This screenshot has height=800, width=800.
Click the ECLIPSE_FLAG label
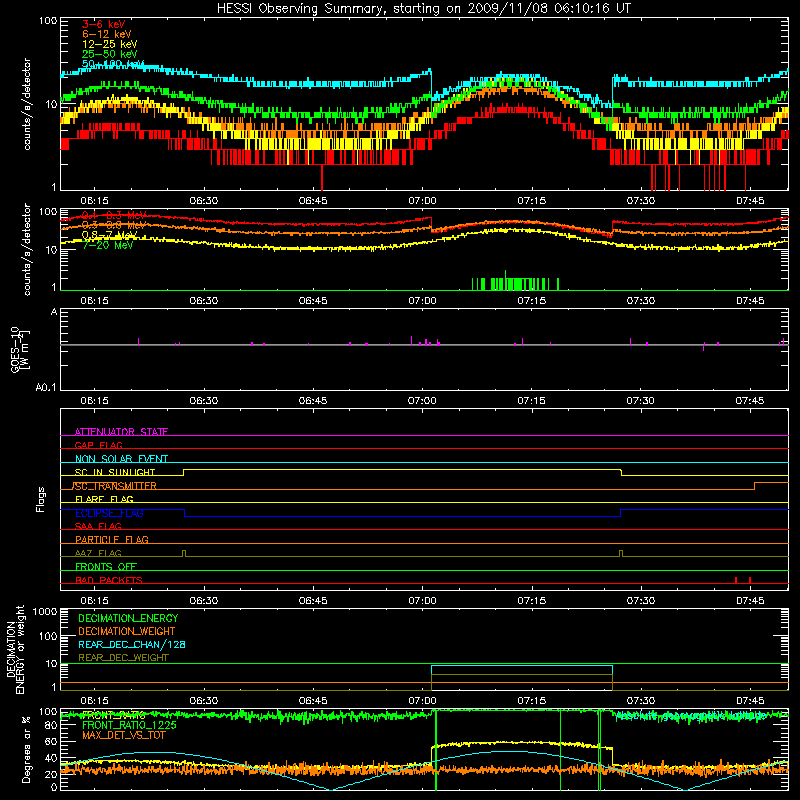[109, 513]
